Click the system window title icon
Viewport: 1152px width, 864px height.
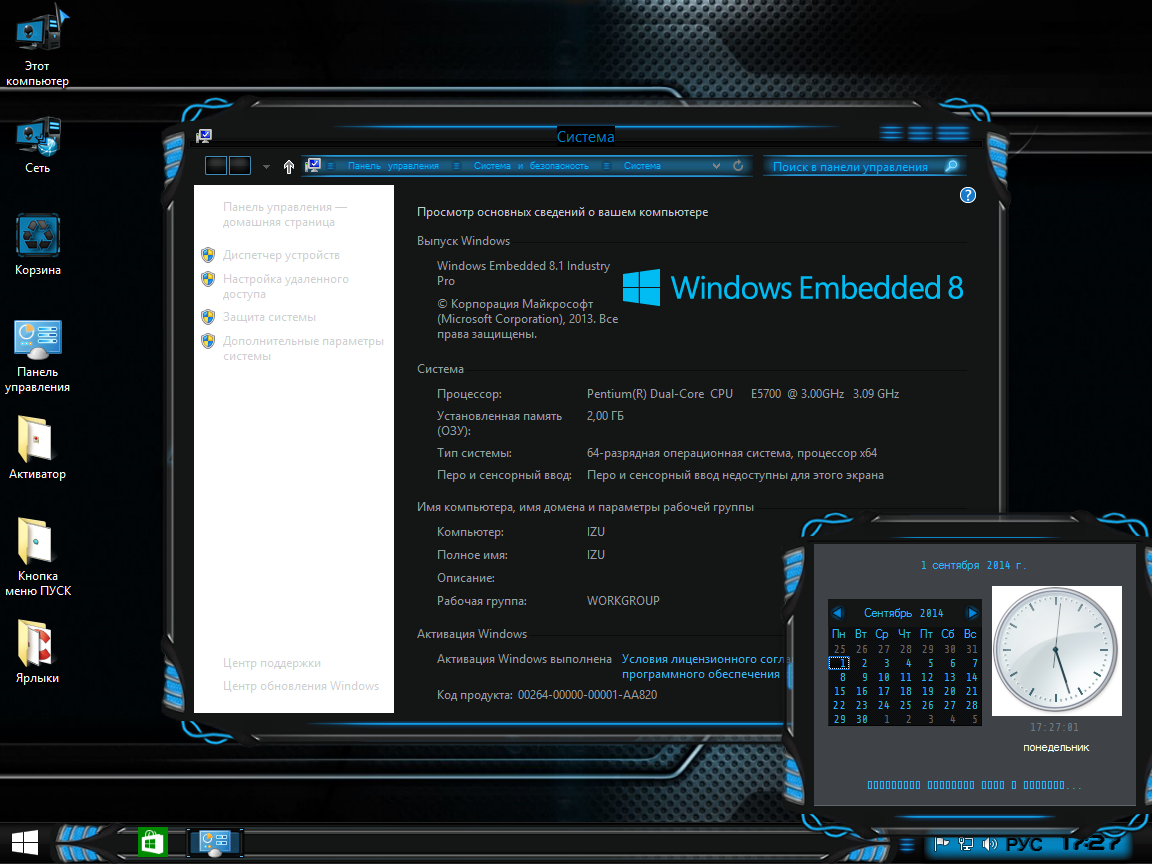tap(204, 136)
